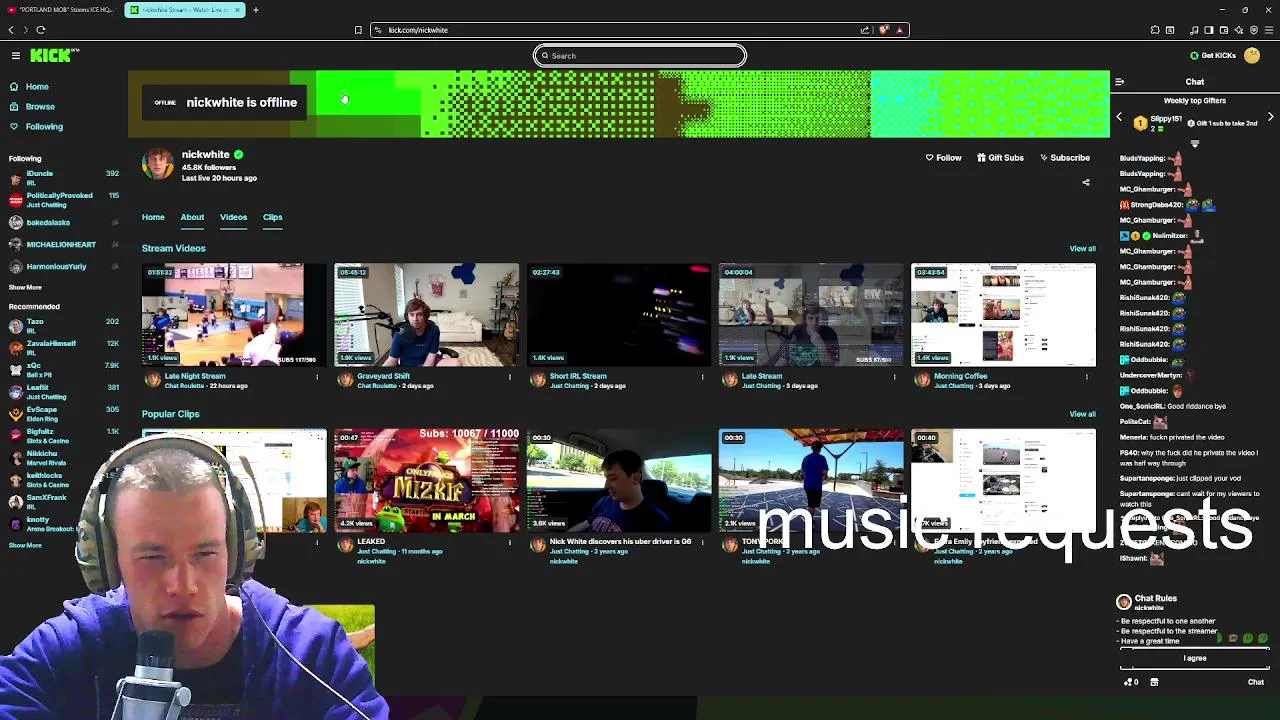Open the browser hamburger menu
1280x720 pixels.
(x=1269, y=30)
